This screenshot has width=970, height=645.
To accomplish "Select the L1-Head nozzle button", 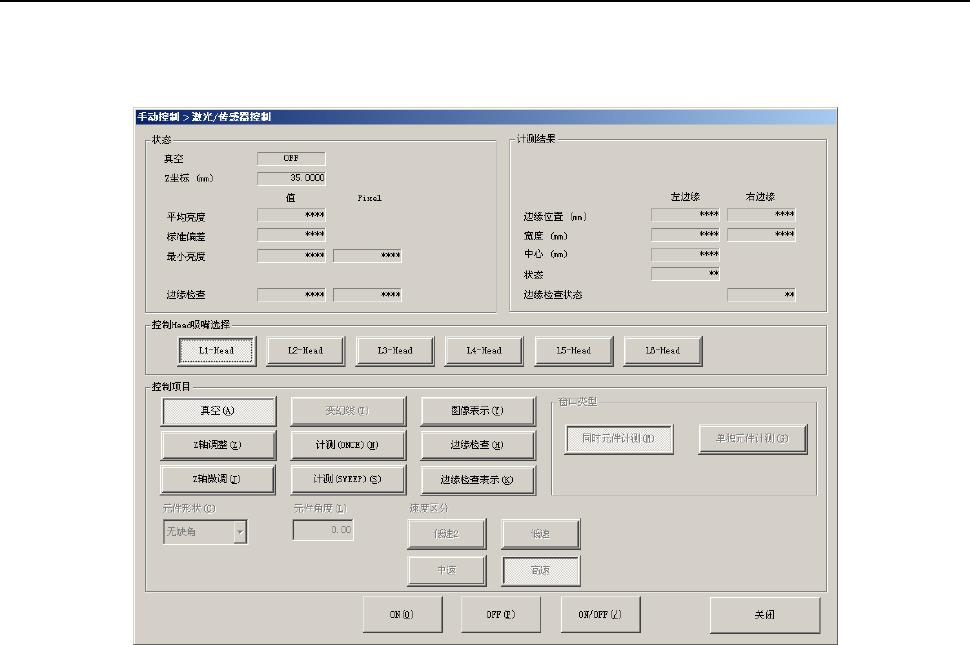I will 216,351.
